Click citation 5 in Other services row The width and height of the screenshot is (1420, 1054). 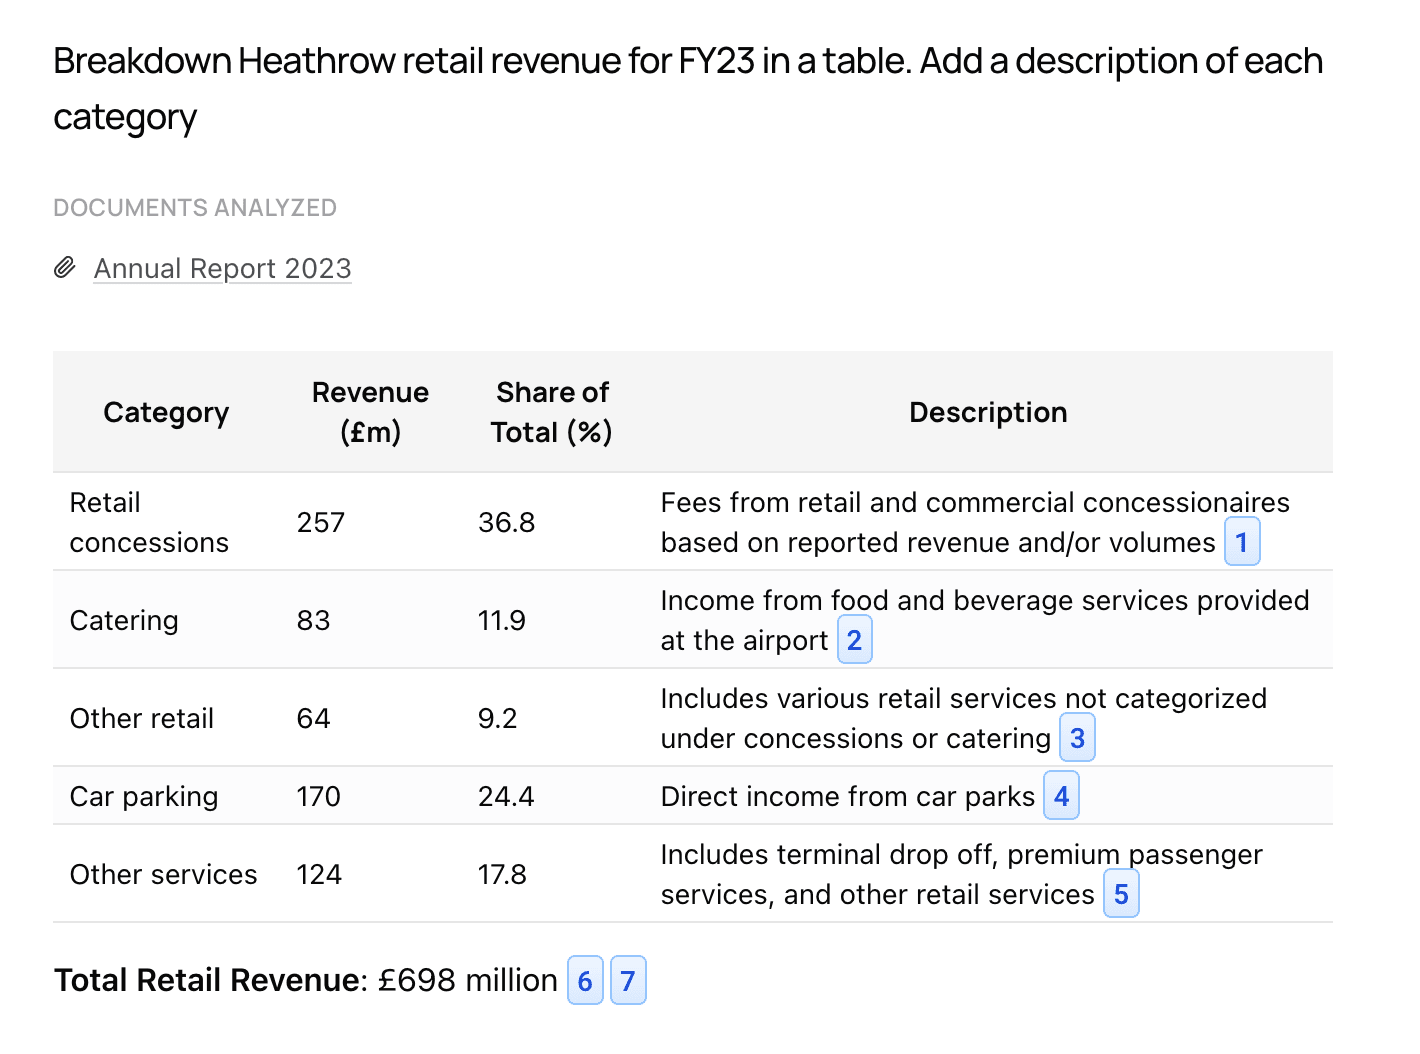(1120, 894)
